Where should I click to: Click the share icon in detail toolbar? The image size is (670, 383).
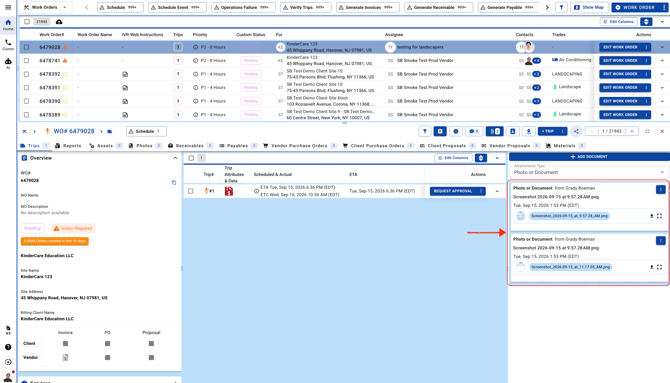(x=576, y=131)
